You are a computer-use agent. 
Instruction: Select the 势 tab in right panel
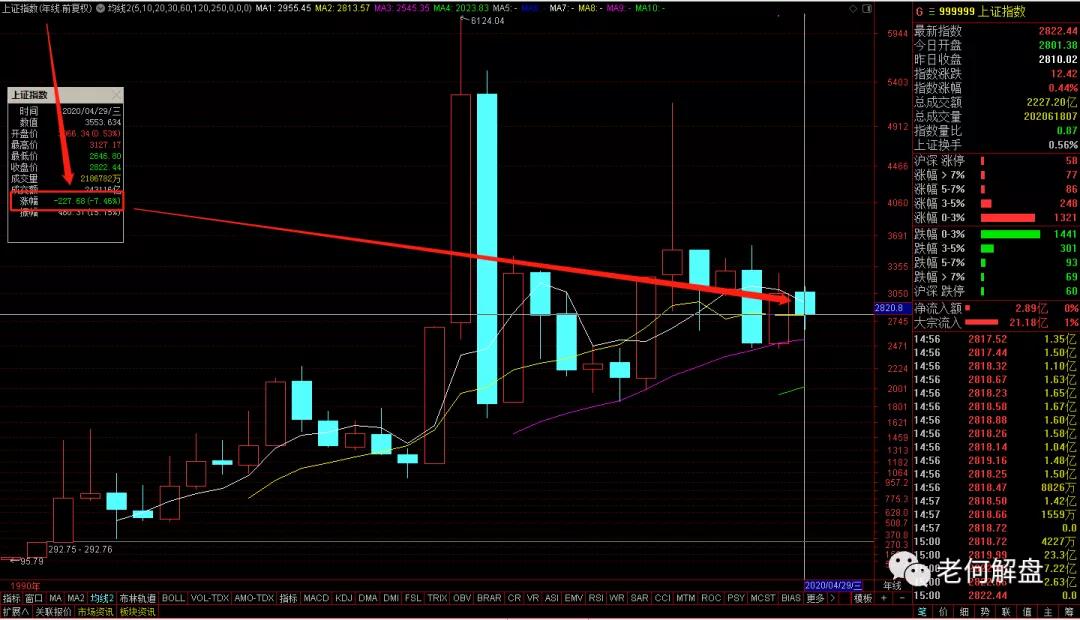(x=986, y=612)
